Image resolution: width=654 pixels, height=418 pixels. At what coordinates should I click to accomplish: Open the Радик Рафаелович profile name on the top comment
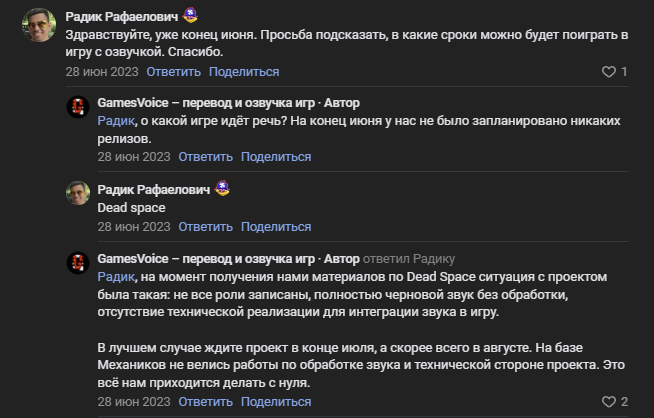tap(122, 17)
